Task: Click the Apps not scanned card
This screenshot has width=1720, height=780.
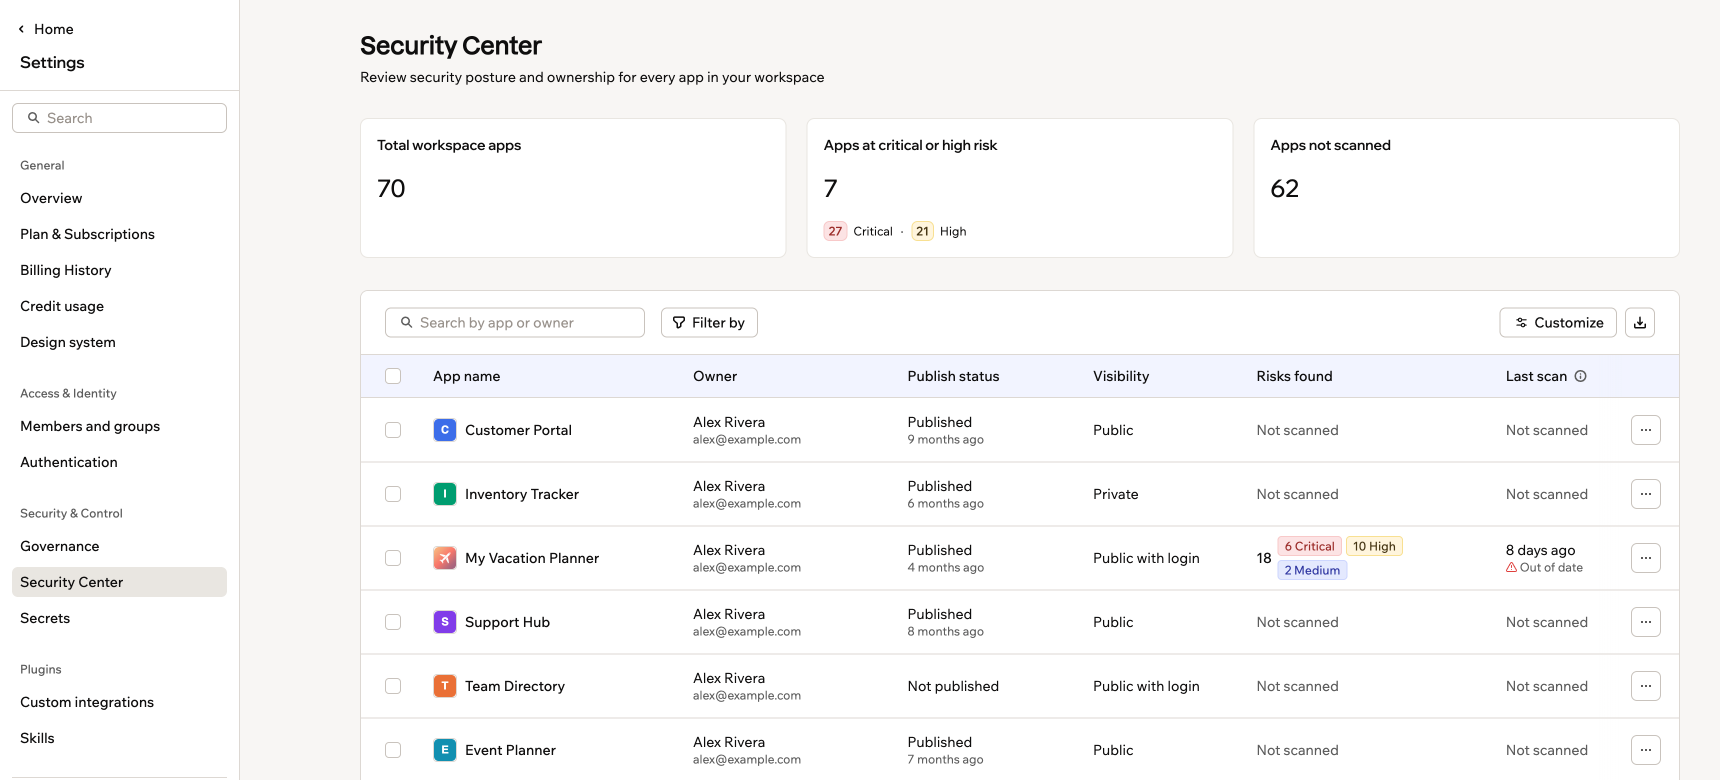Action: coord(1466,188)
